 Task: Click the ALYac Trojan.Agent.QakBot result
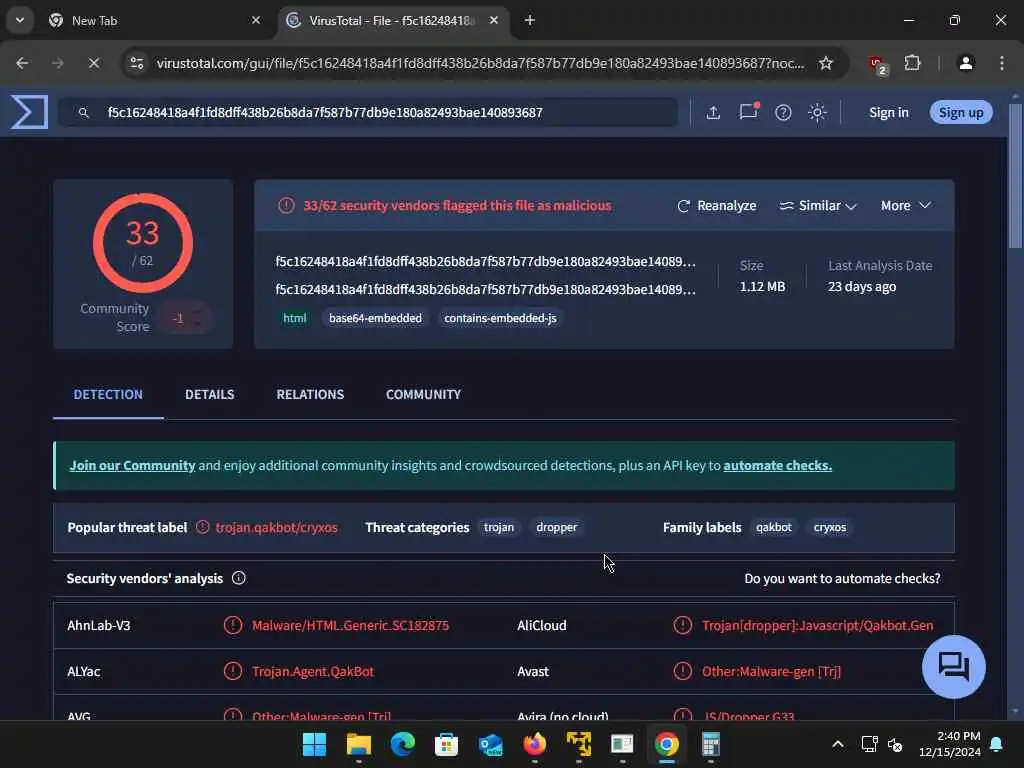313,671
